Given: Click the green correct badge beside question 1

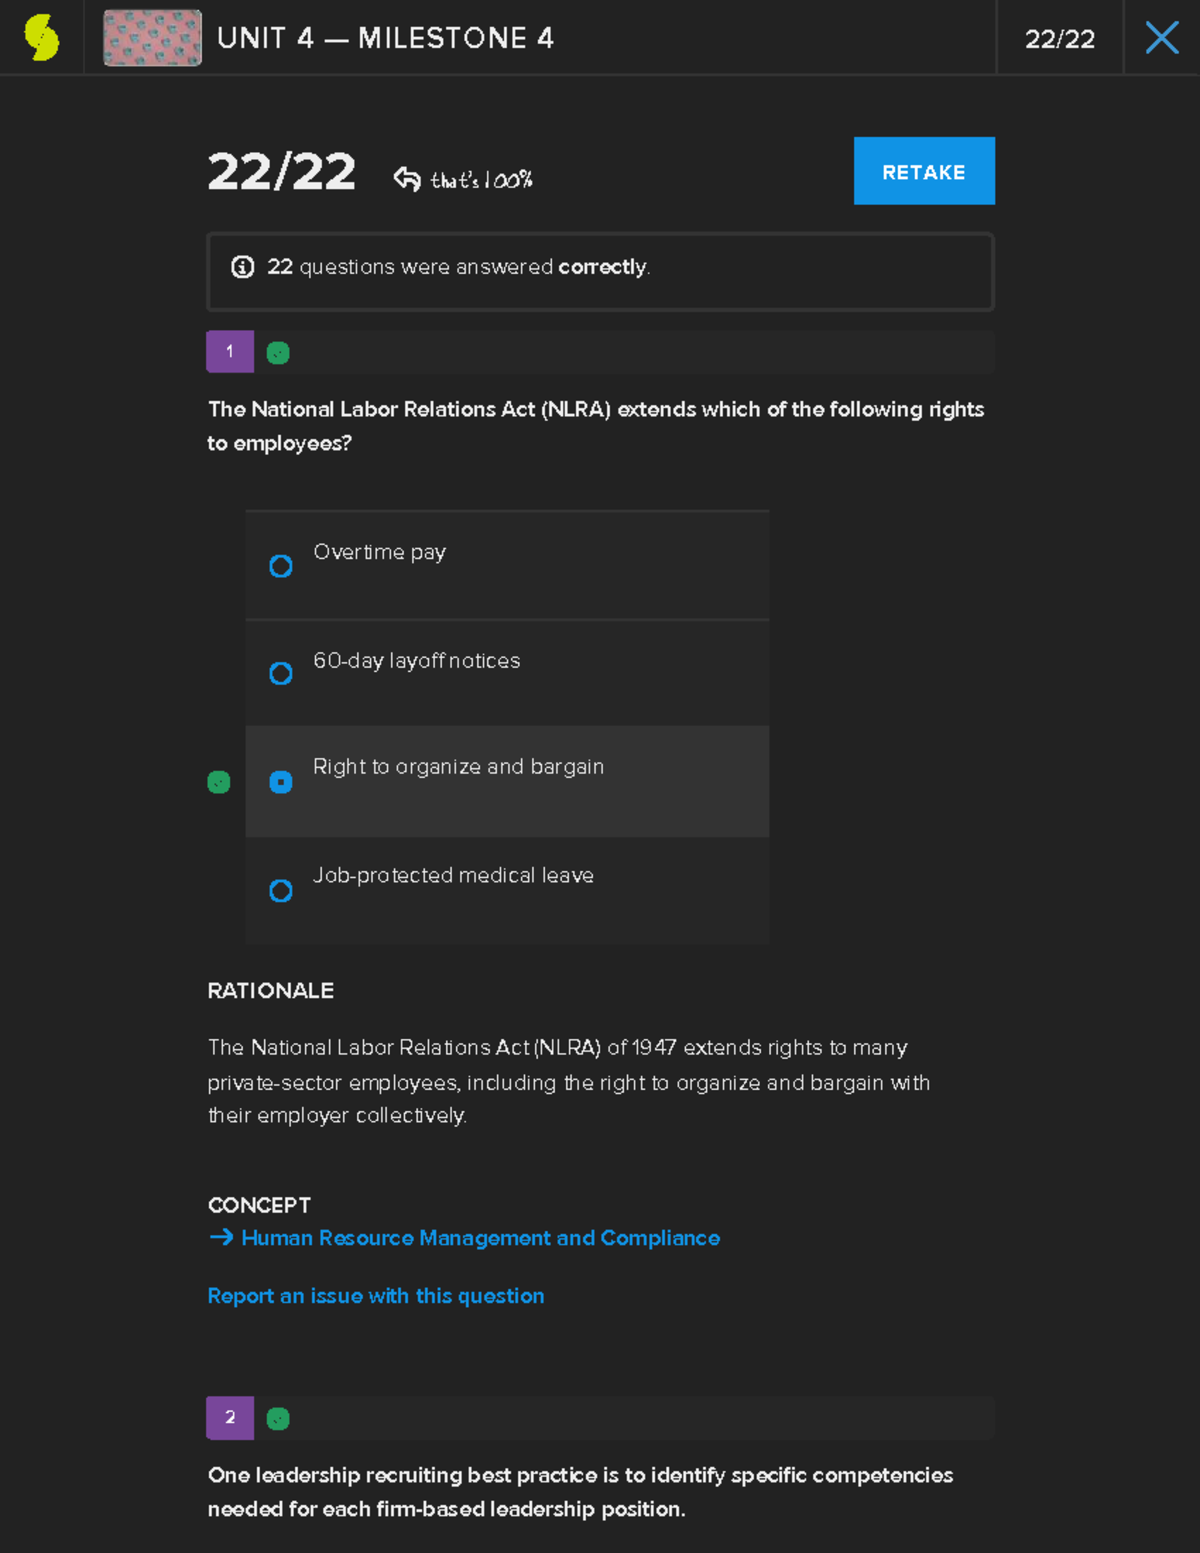Looking at the screenshot, I should tap(278, 353).
